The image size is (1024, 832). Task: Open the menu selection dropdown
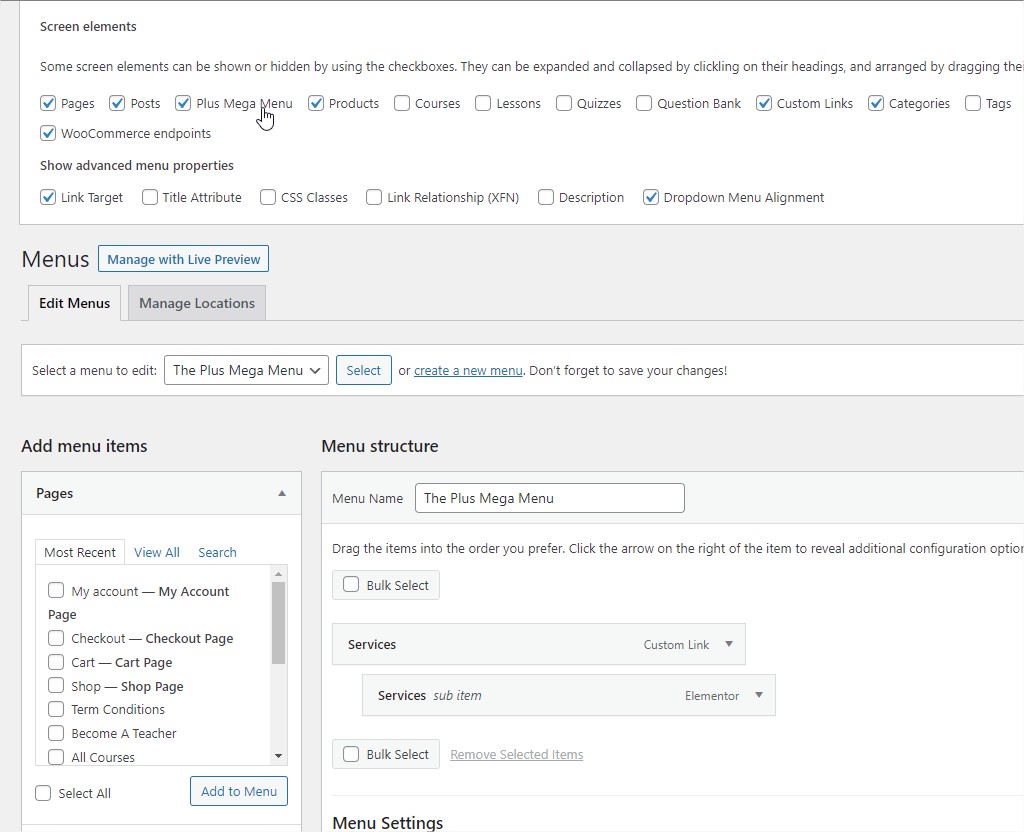246,370
